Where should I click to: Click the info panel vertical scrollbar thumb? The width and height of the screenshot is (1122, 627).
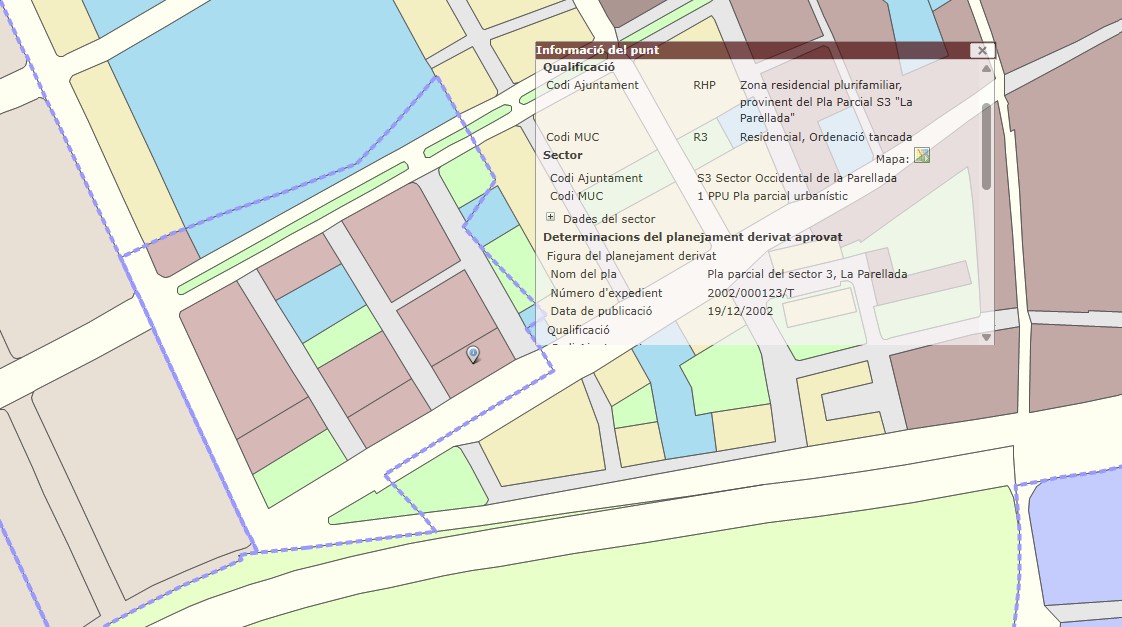986,145
